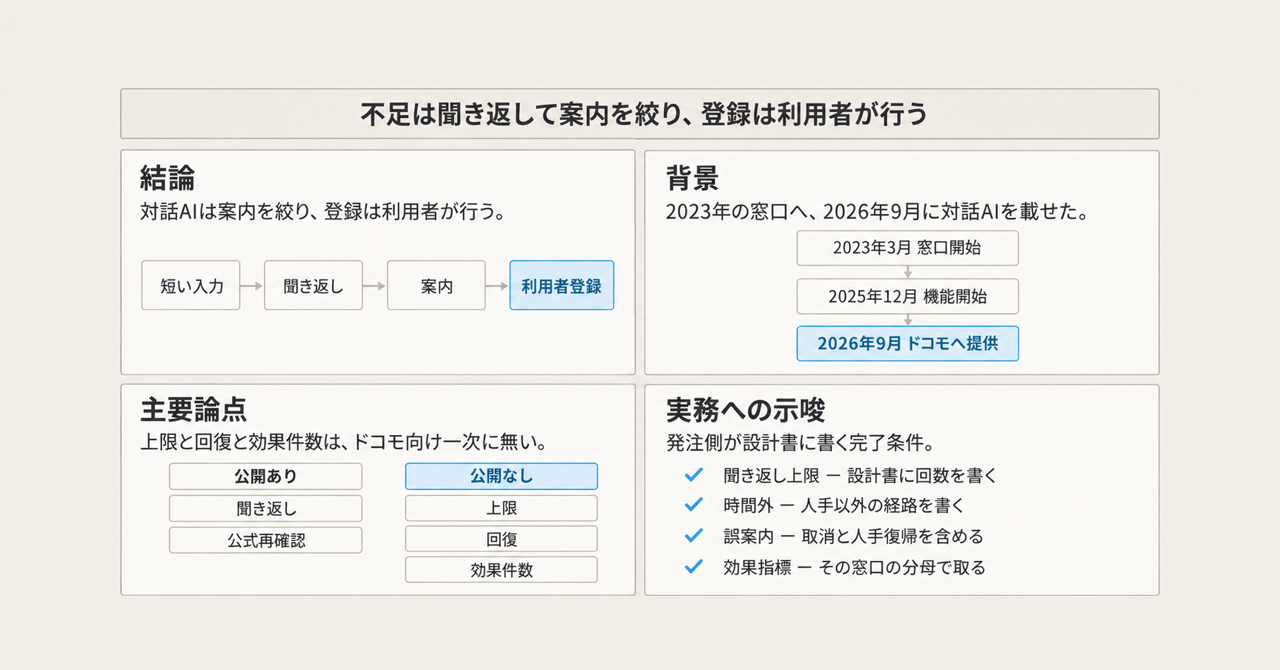The height and width of the screenshot is (670, 1280).
Task: Click the text 聞き返し上限 — 設計書に回数を書く
Action: point(860,475)
